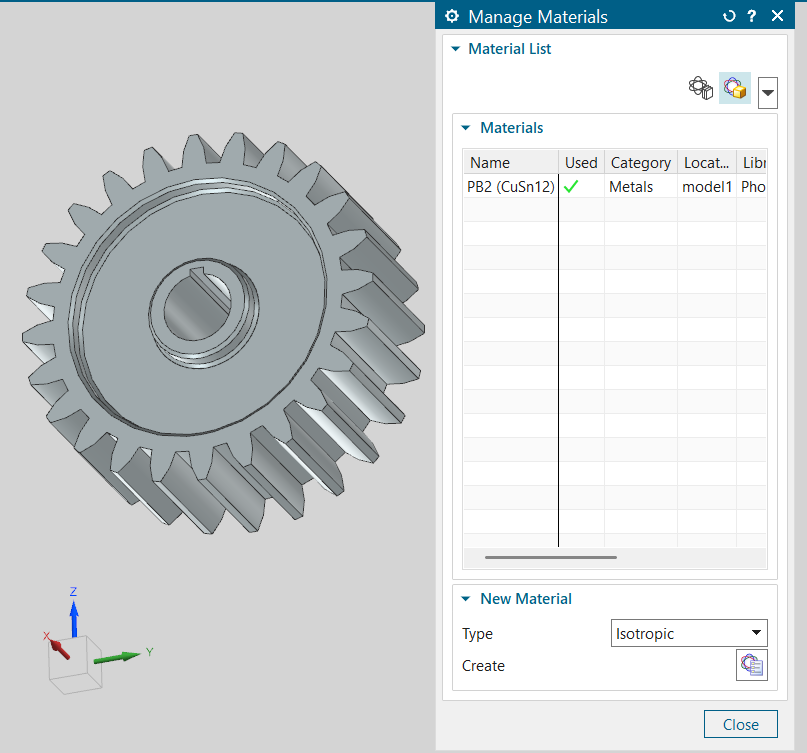Click the gear icon beside Manage Materials
This screenshot has width=807, height=753.
[452, 16]
